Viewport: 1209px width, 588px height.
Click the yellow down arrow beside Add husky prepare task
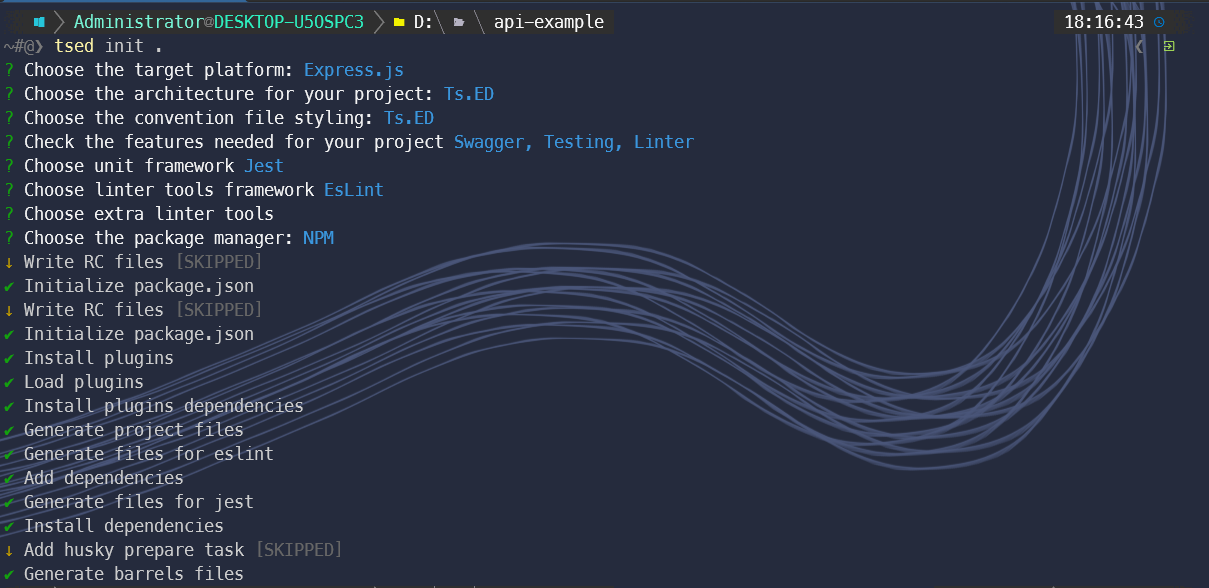tap(9, 550)
